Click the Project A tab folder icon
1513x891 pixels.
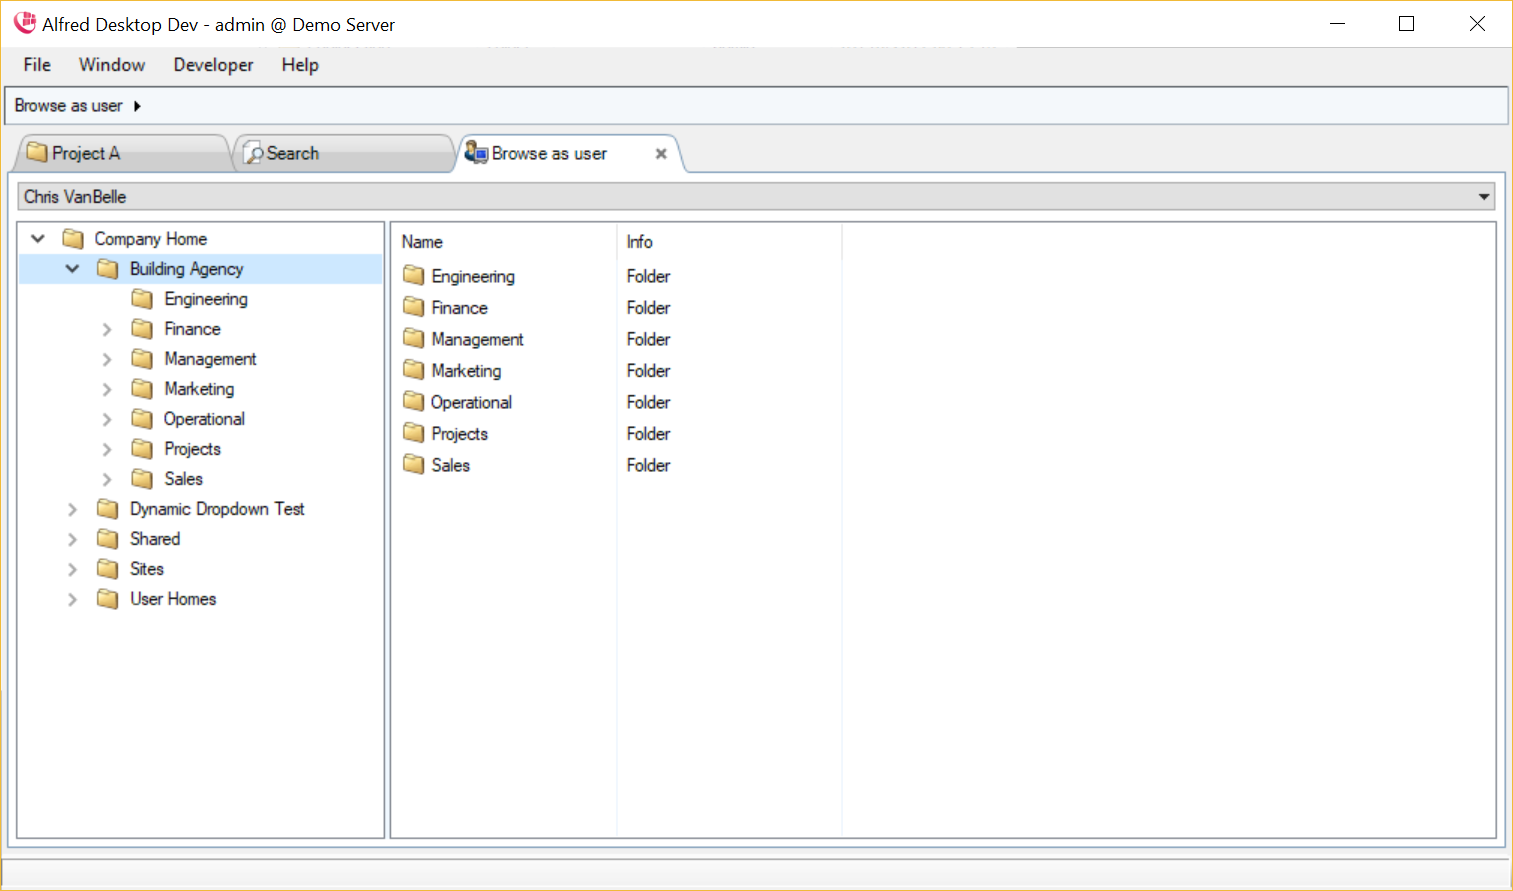point(37,153)
